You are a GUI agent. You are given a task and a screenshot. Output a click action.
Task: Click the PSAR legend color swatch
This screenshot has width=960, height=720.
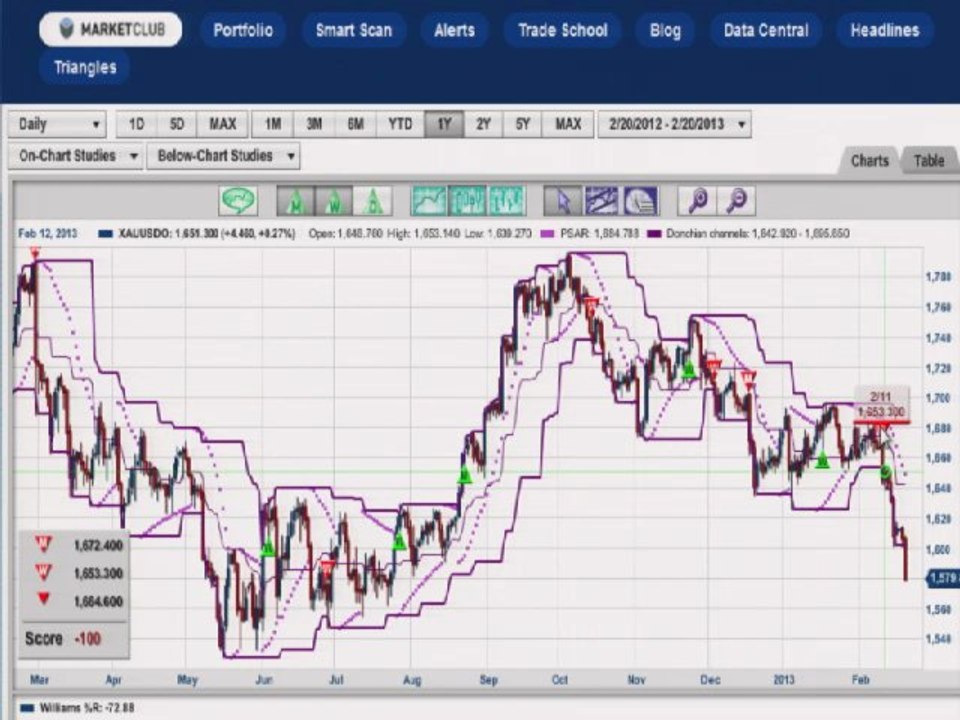pyautogui.click(x=547, y=234)
